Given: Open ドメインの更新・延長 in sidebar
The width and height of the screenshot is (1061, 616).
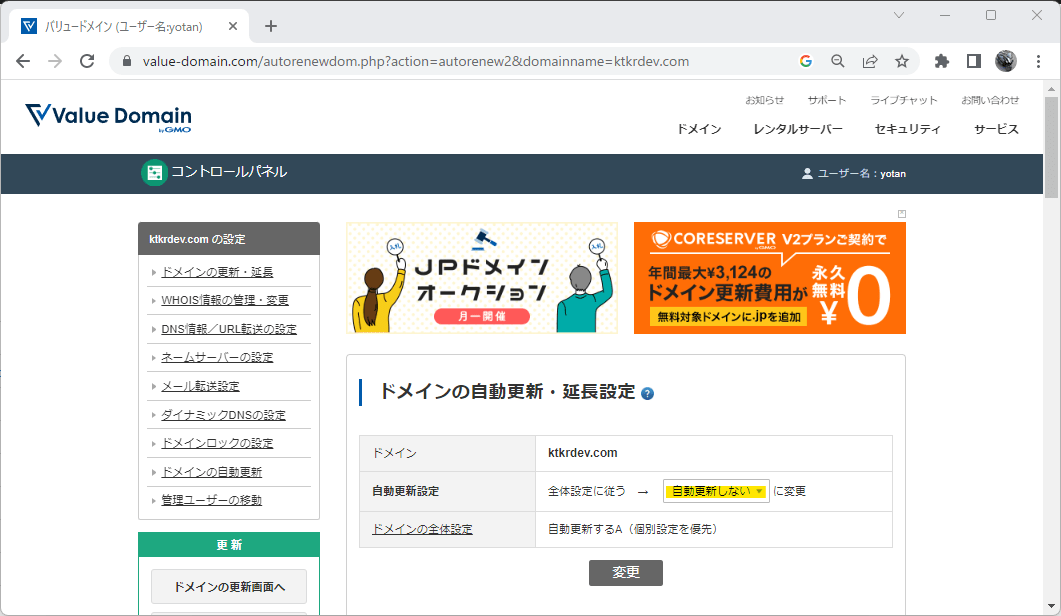Looking at the screenshot, I should coord(217,272).
